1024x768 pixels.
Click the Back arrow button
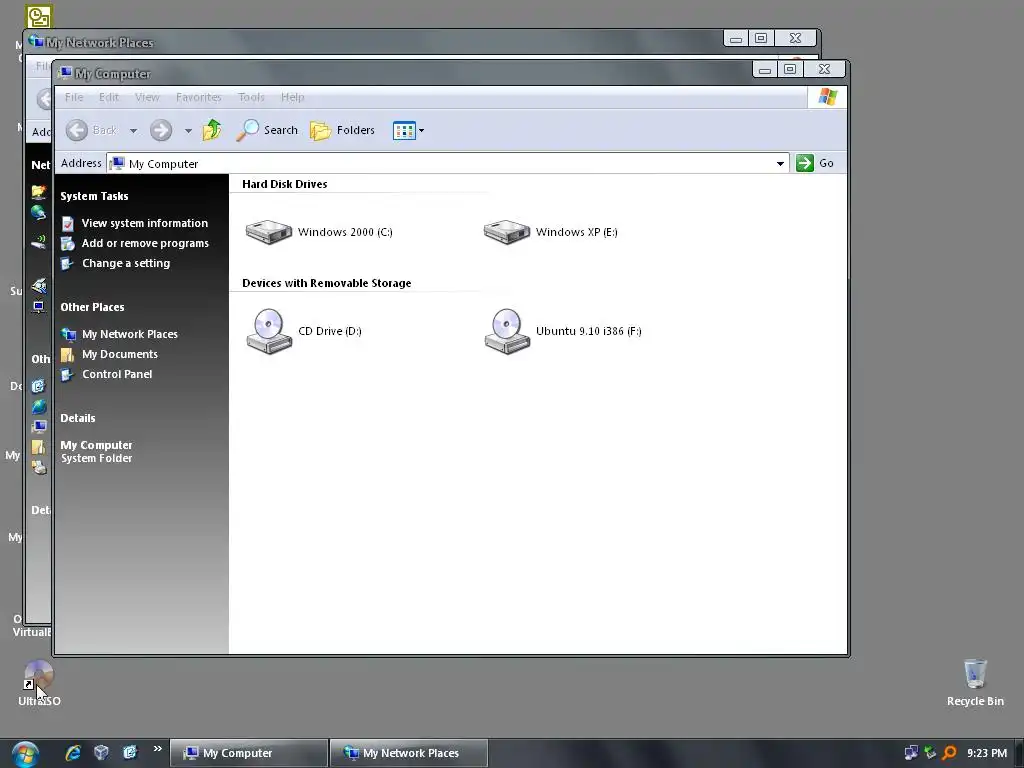(77, 131)
